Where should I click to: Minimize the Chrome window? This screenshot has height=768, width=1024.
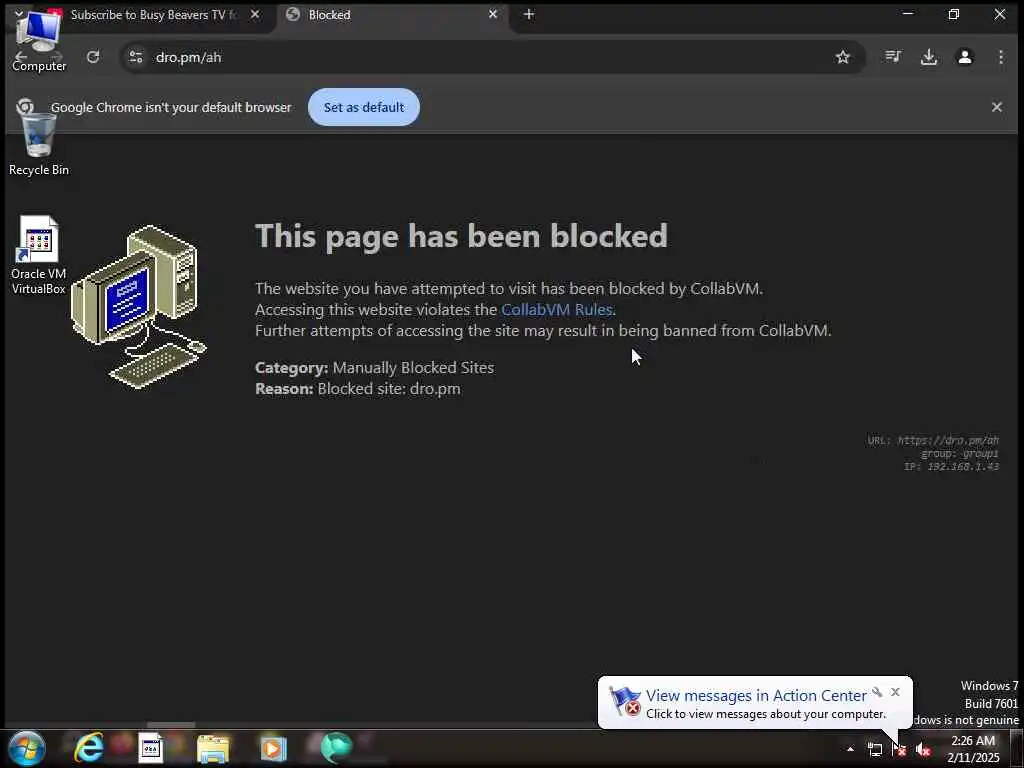point(908,14)
